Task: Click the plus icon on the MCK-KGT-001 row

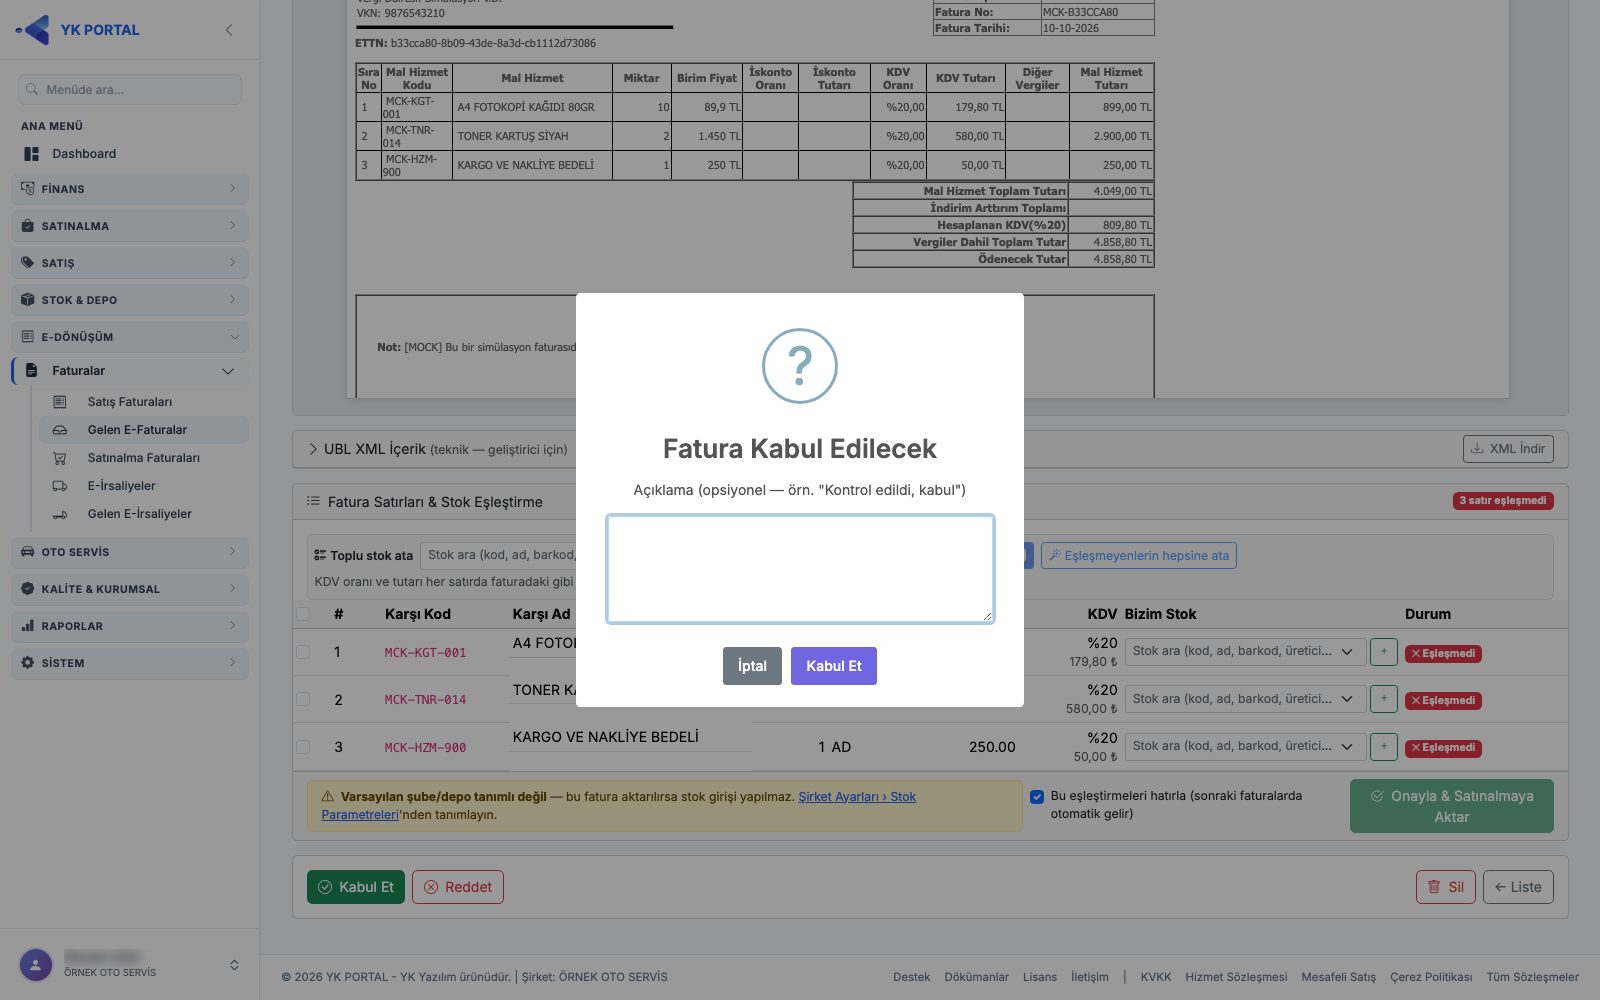Action: pos(1383,652)
